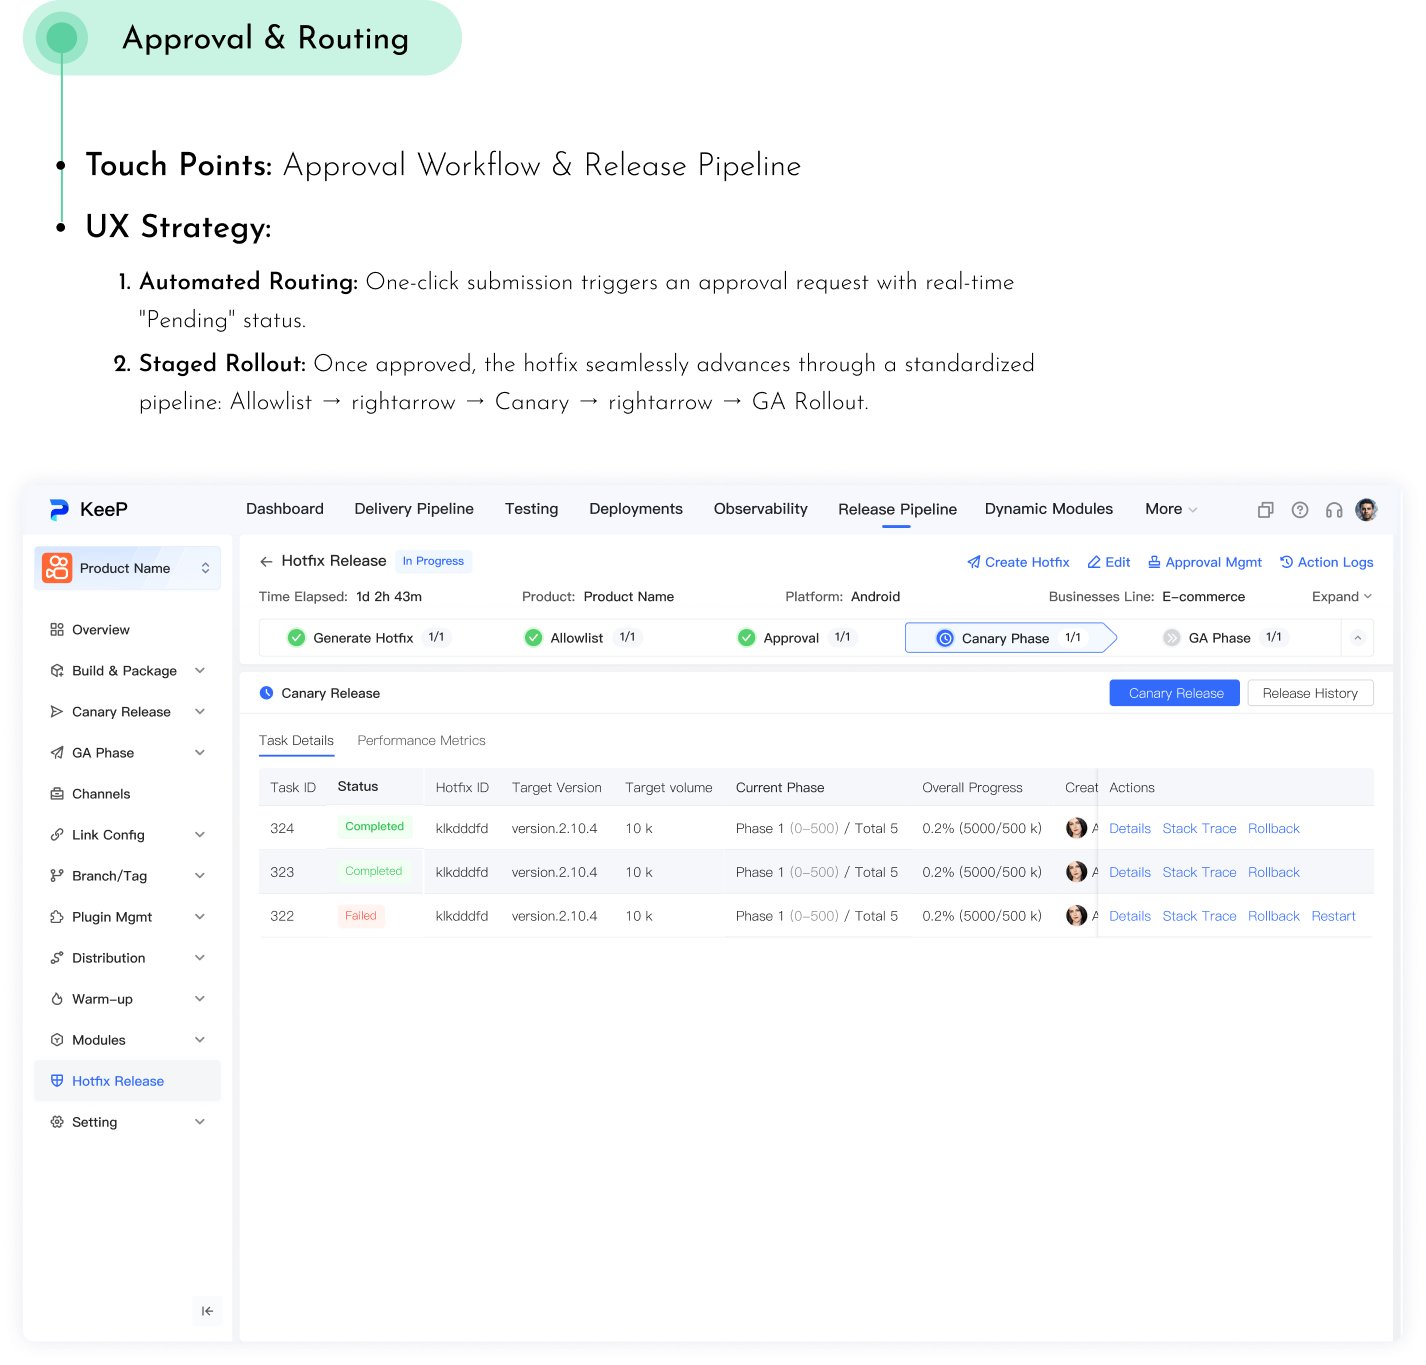Viewport: 1426px width, 1365px height.
Task: Switch to the Testing menu
Action: [532, 509]
